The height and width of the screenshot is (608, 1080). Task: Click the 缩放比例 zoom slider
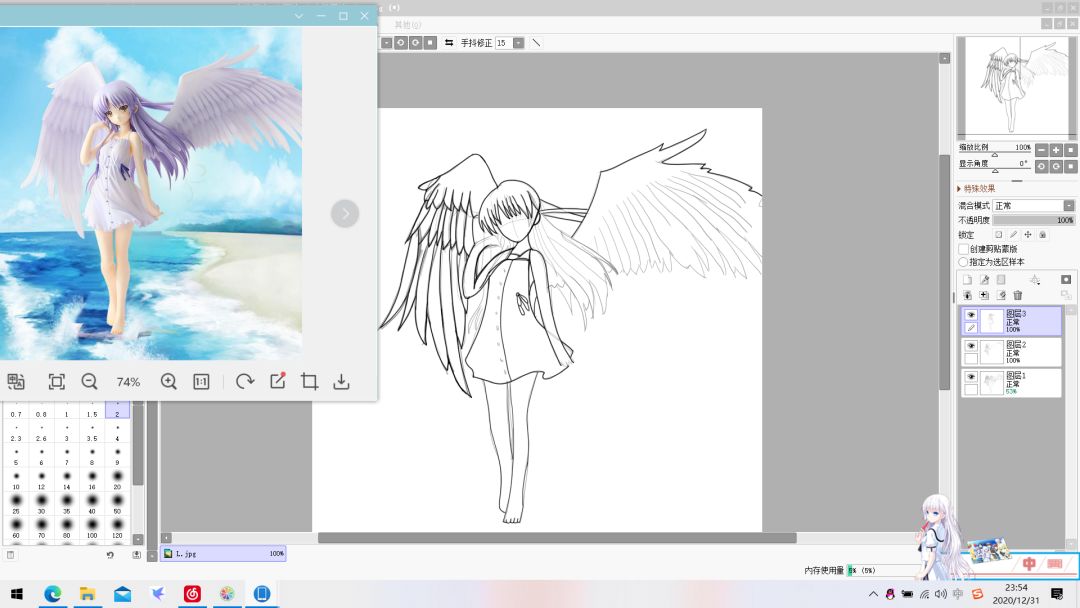(995, 154)
